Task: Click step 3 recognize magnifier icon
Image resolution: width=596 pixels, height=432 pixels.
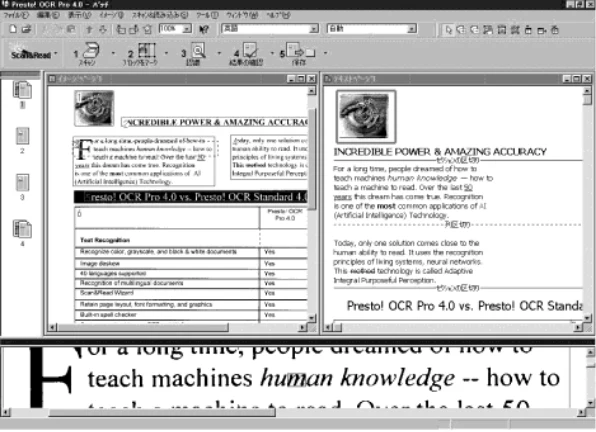Action: (x=198, y=50)
